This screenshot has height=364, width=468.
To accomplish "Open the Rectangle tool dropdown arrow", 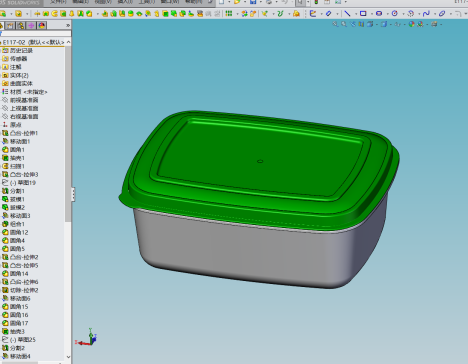I will (x=371, y=14).
